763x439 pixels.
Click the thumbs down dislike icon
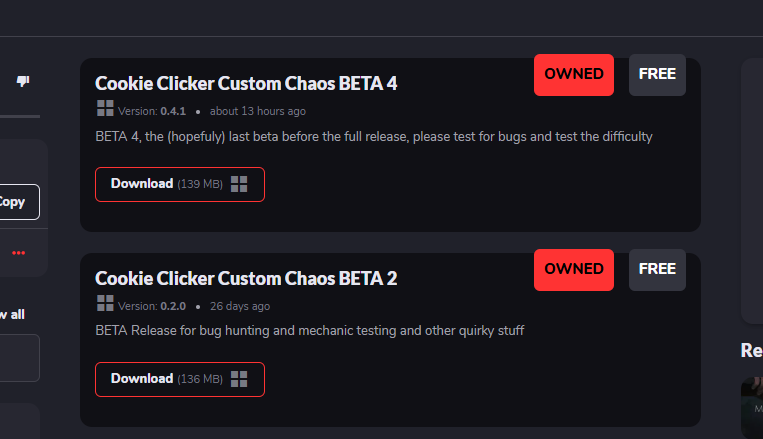(x=23, y=81)
